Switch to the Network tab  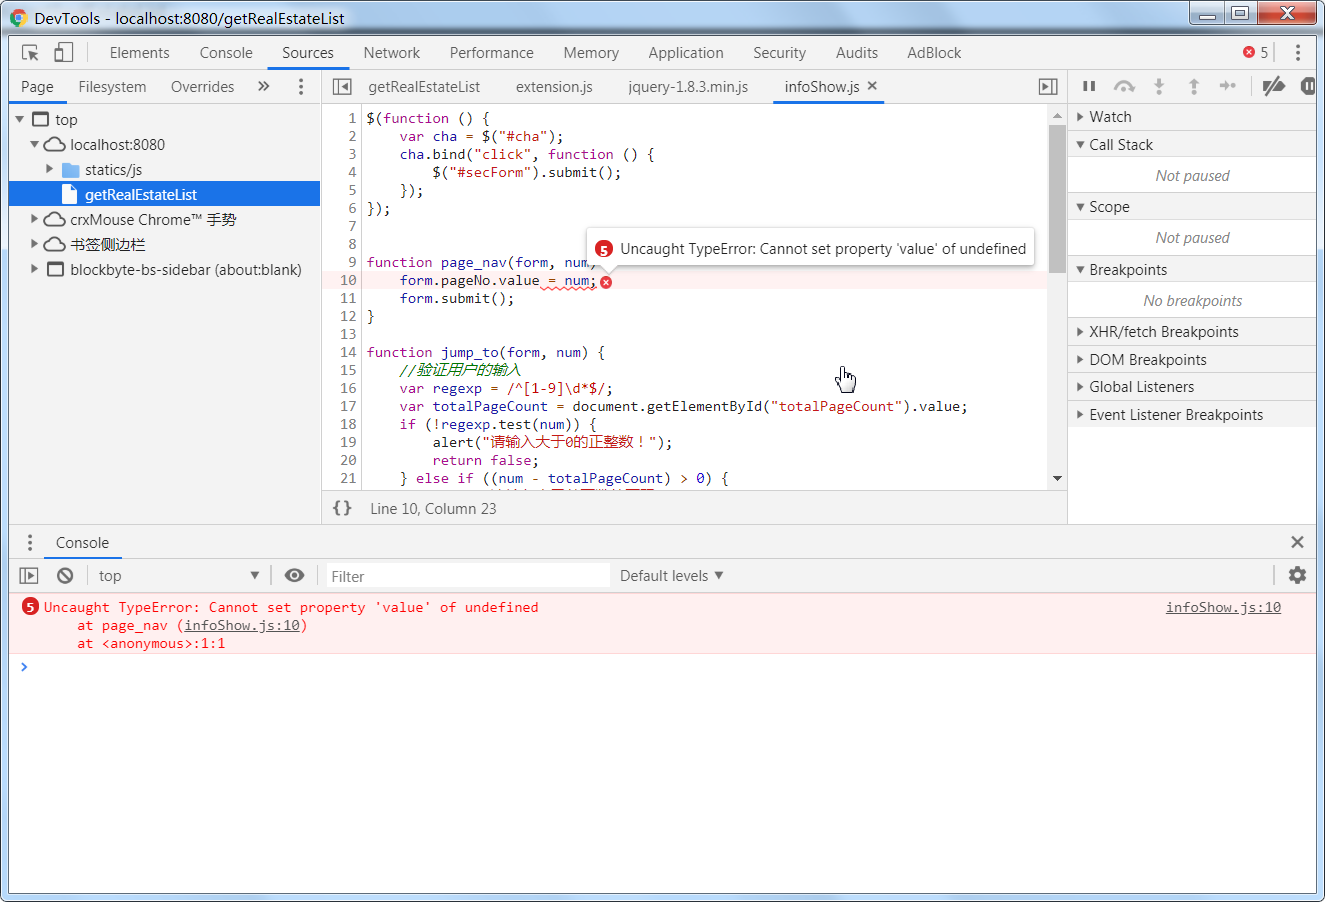pos(392,53)
